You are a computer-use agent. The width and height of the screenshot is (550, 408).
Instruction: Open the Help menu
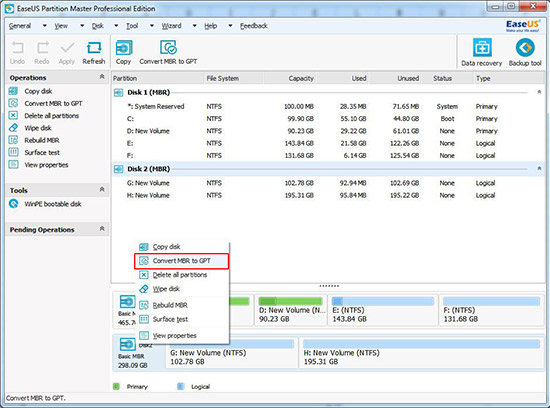tap(211, 26)
